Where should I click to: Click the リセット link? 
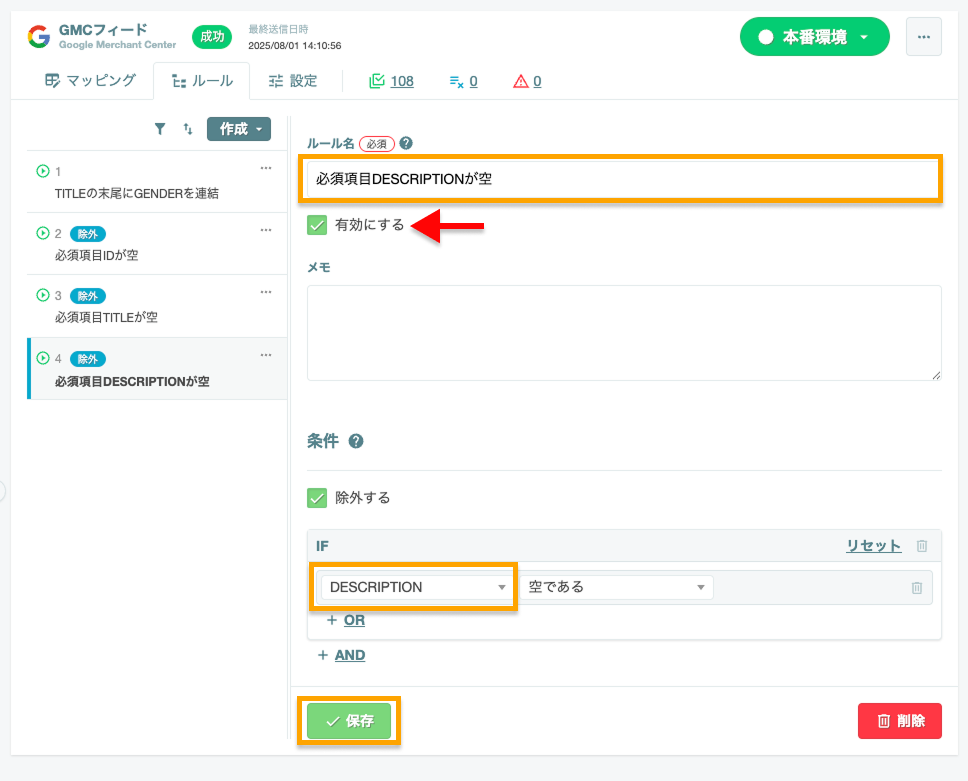pos(874,546)
